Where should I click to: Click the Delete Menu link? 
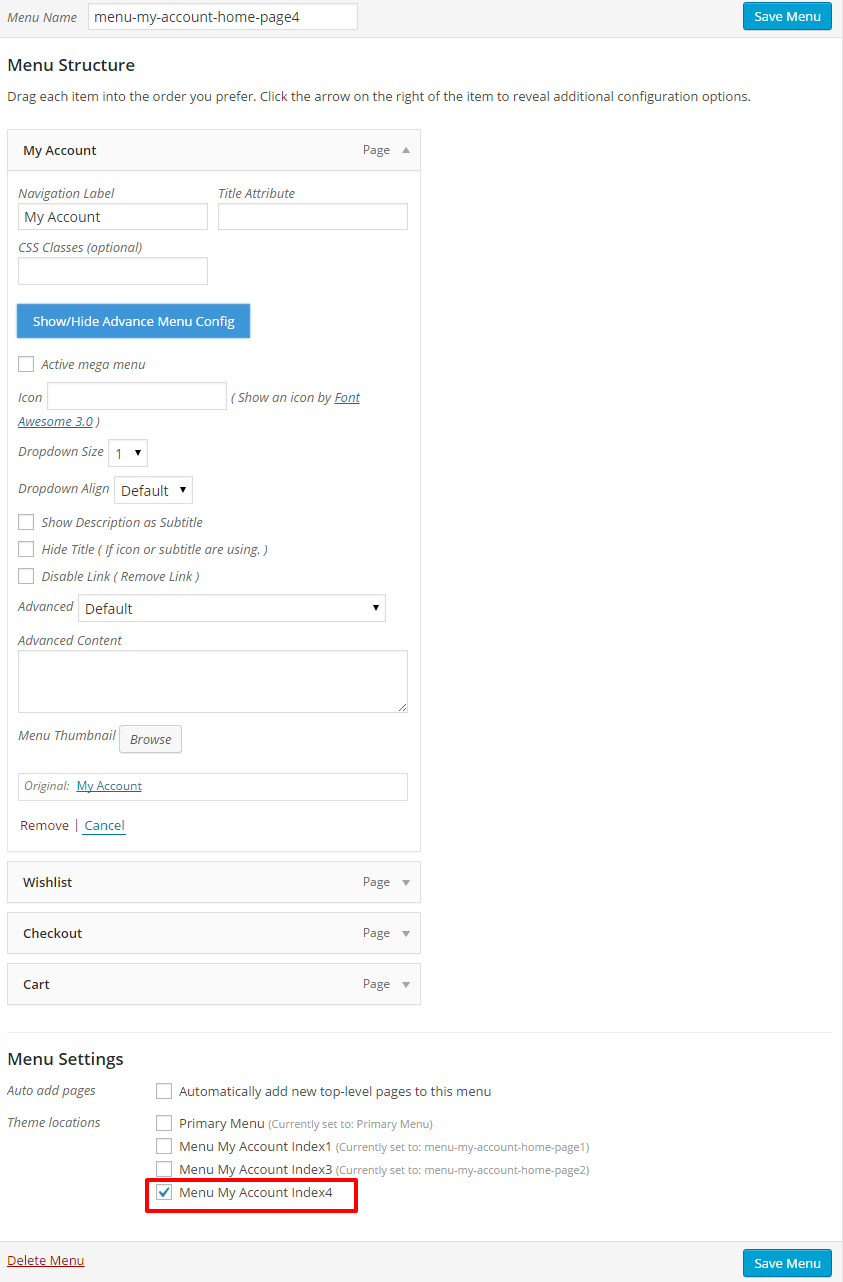coord(46,1260)
